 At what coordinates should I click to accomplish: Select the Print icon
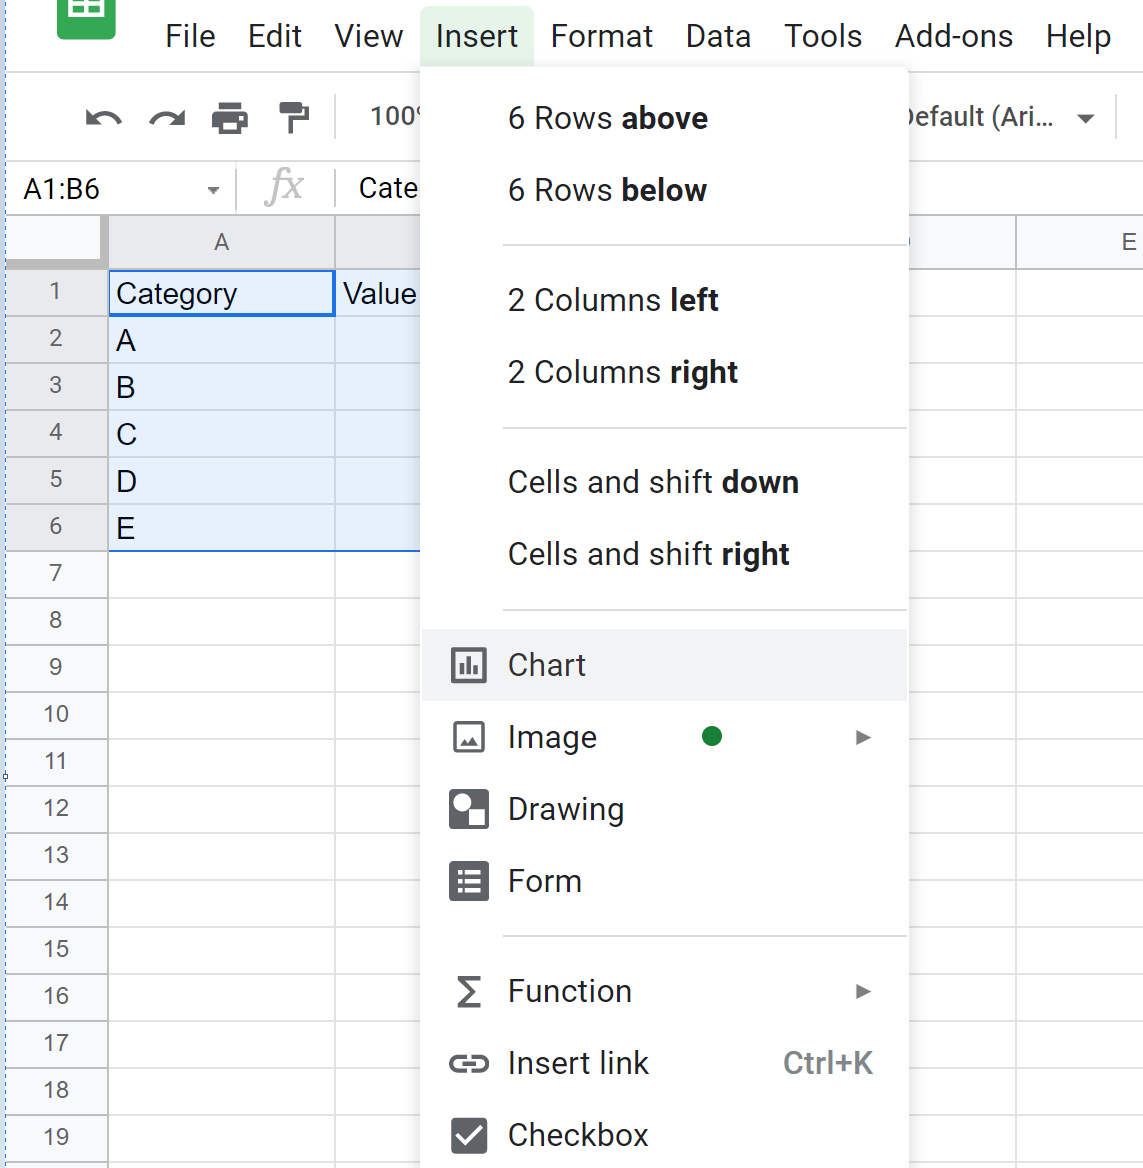229,116
